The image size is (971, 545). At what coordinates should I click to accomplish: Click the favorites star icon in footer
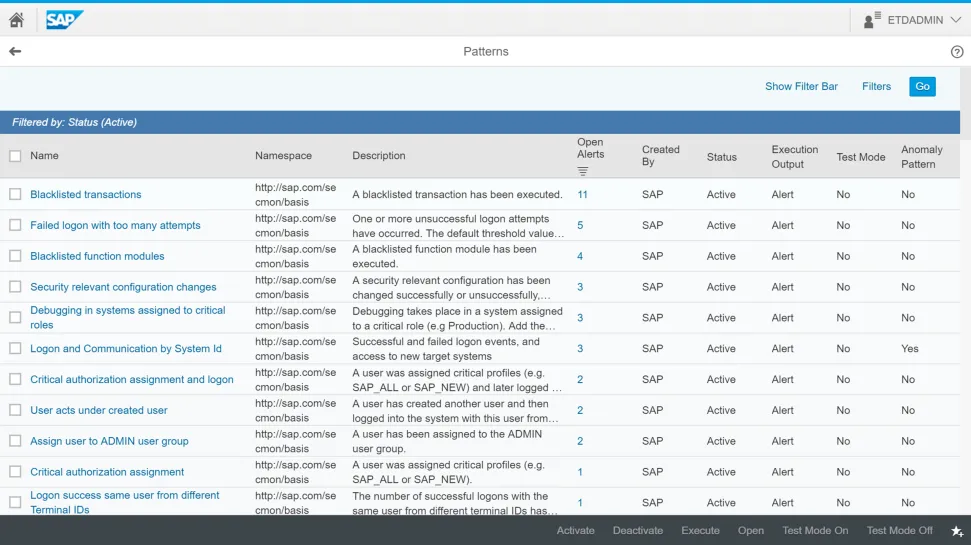956,531
